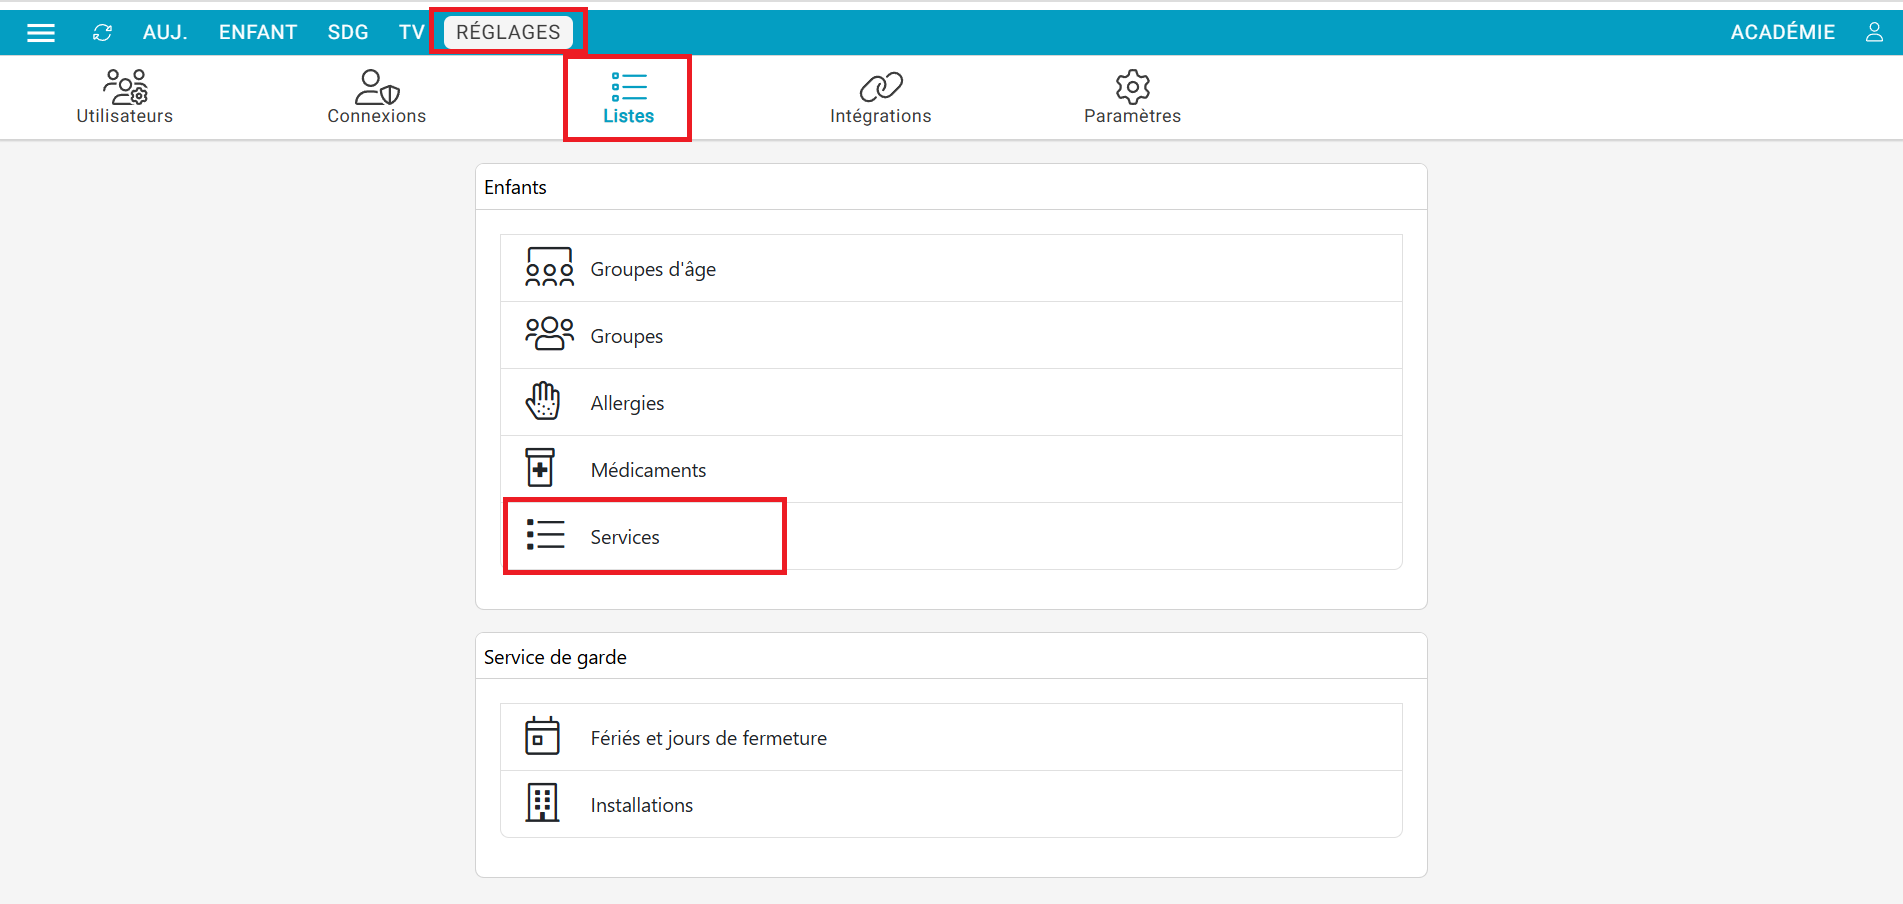The width and height of the screenshot is (1903, 904).
Task: Open the Allergies list
Action: click(x=627, y=403)
